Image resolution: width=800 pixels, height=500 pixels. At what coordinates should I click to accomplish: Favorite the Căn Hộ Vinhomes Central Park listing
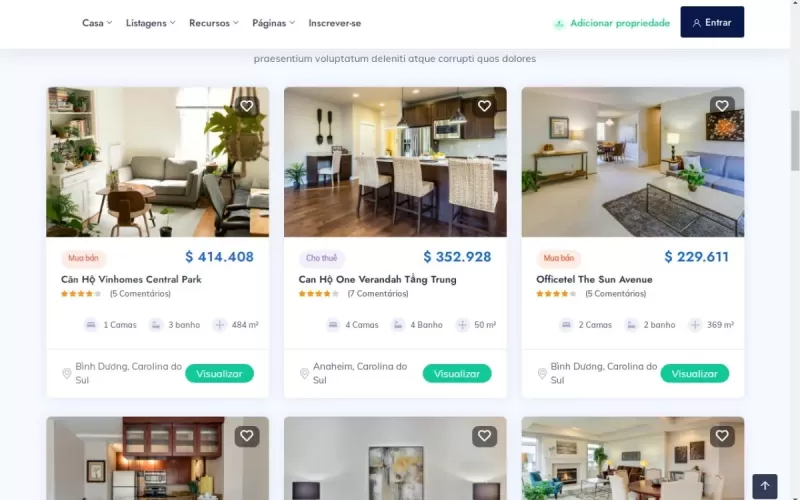246,106
